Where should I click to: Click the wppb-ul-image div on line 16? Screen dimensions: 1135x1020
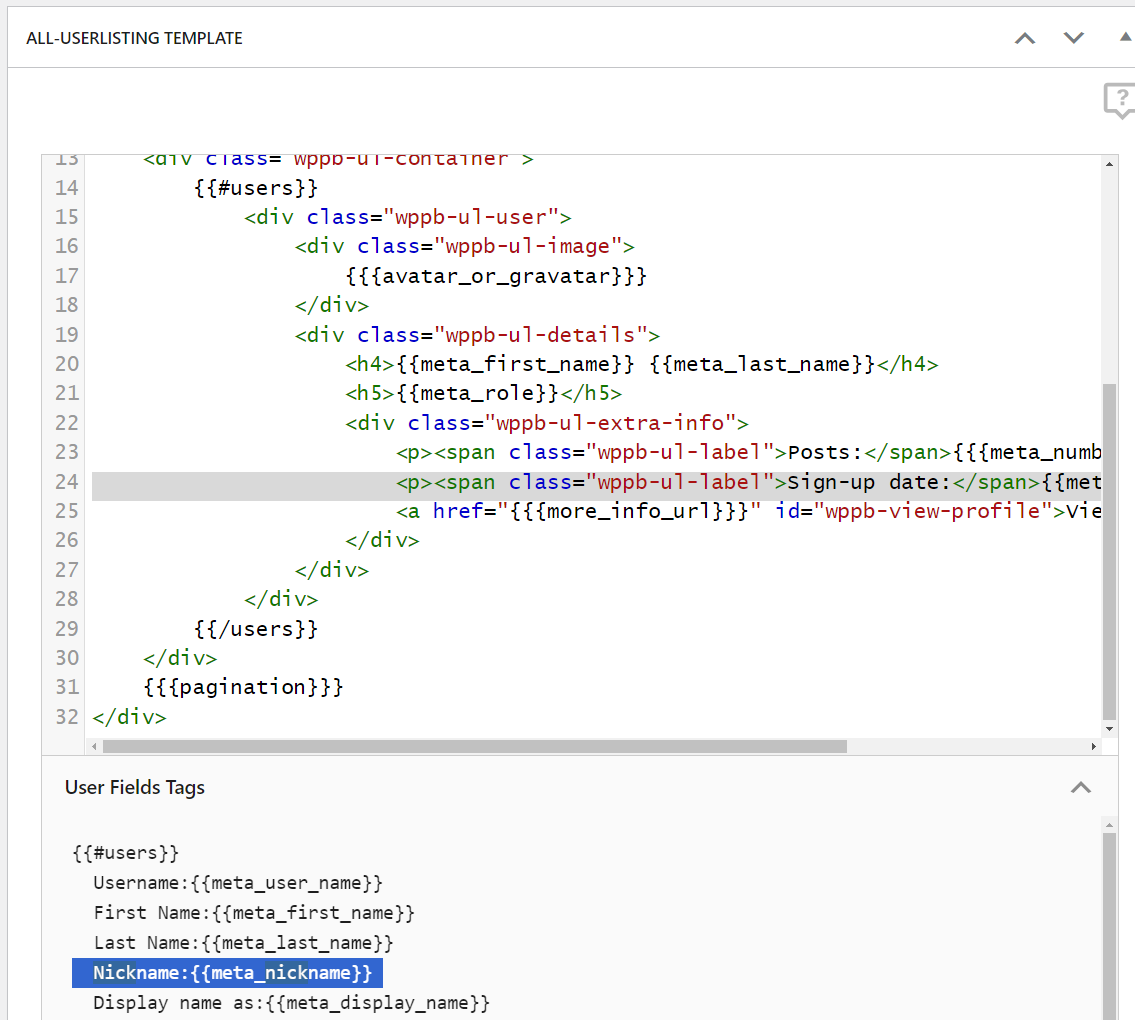click(x=465, y=247)
